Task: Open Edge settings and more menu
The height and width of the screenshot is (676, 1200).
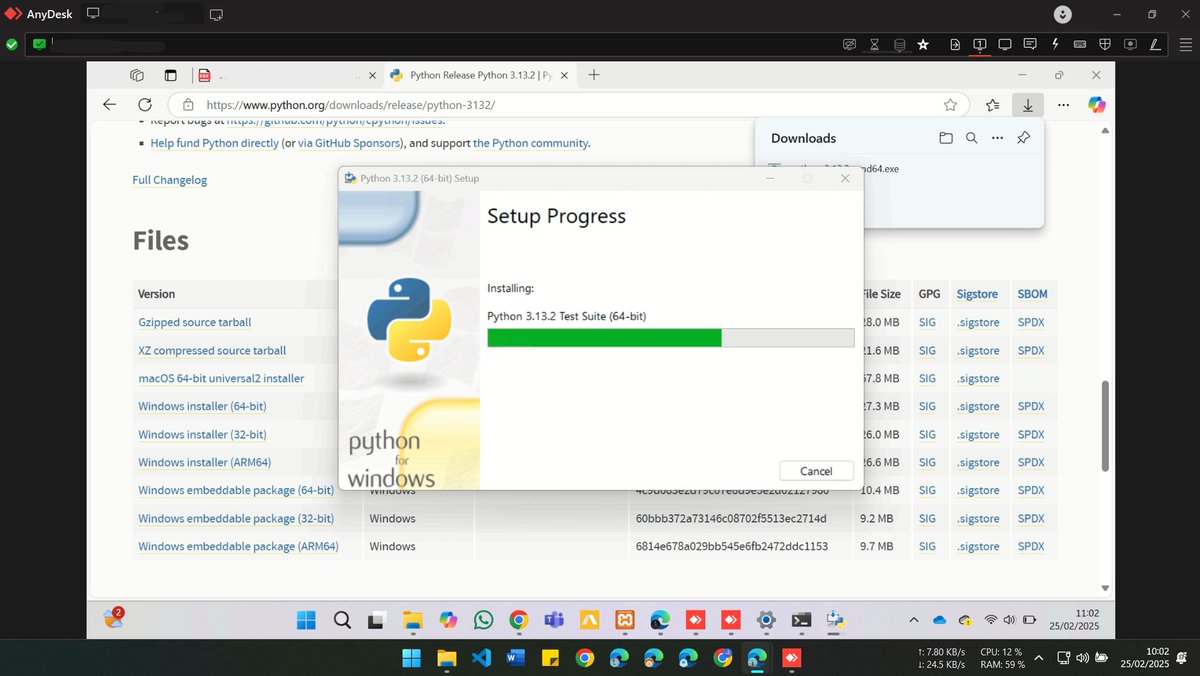Action: (x=1062, y=104)
